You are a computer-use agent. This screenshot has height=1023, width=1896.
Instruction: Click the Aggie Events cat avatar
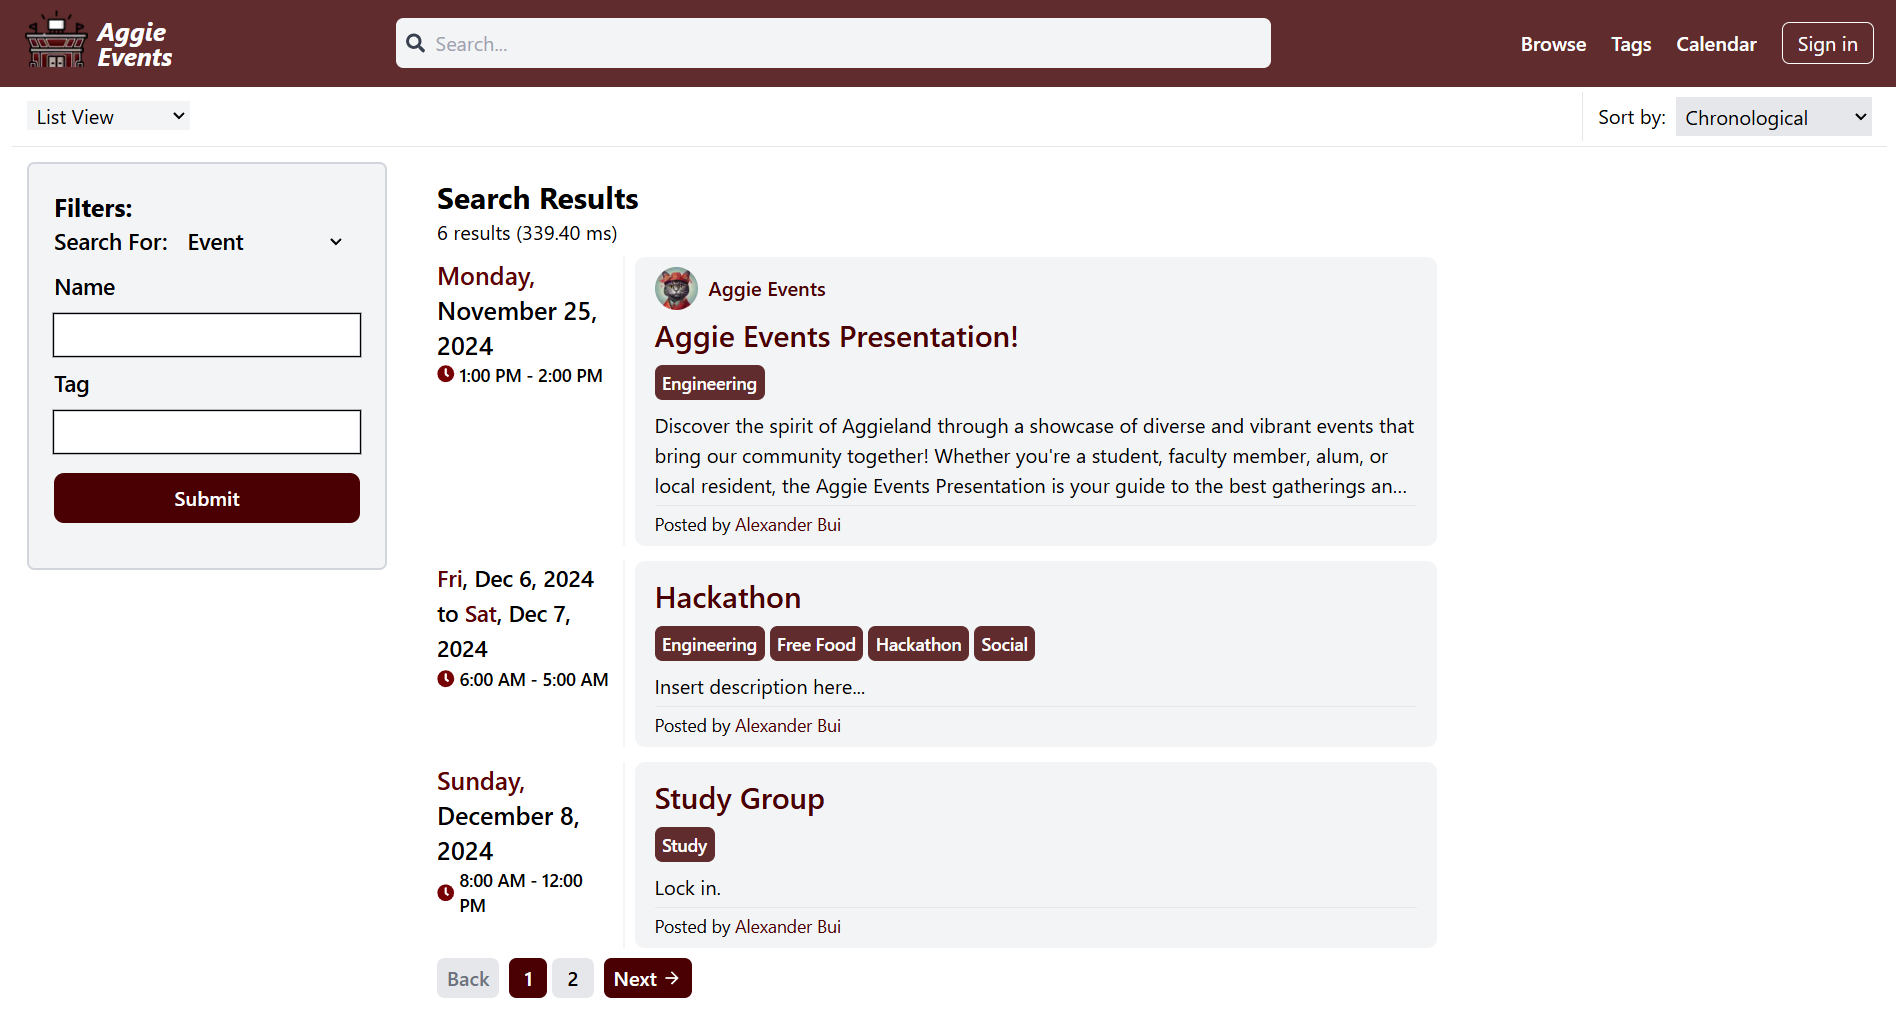click(x=676, y=289)
